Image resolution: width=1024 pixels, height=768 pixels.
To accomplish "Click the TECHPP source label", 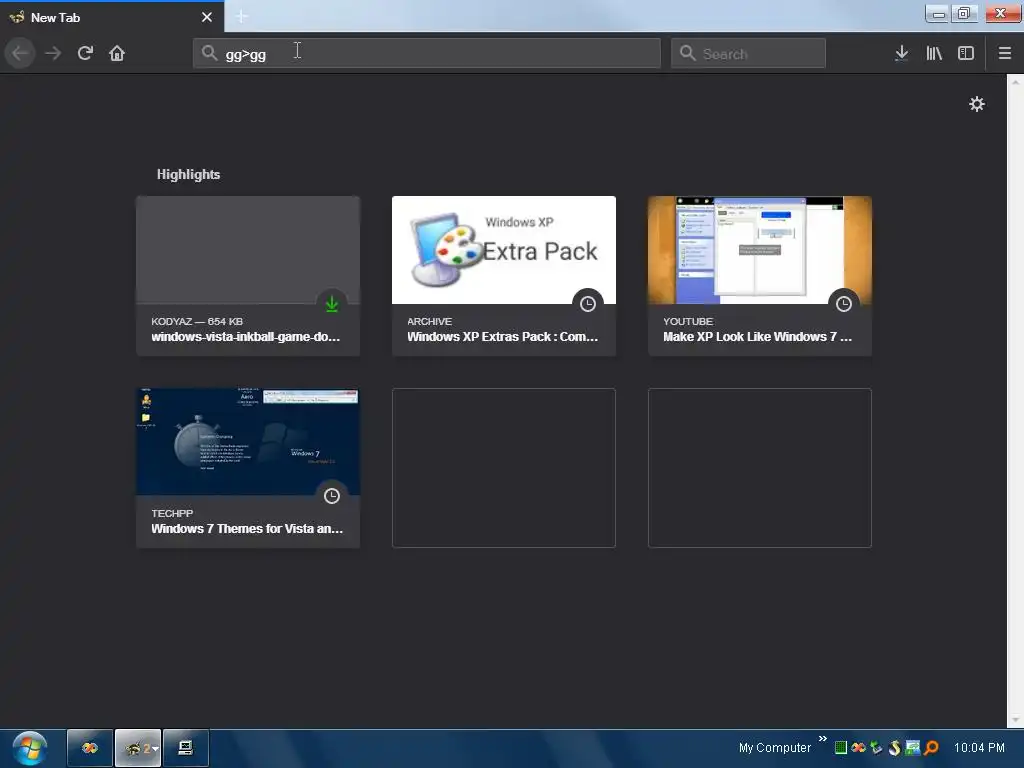I will click(172, 513).
